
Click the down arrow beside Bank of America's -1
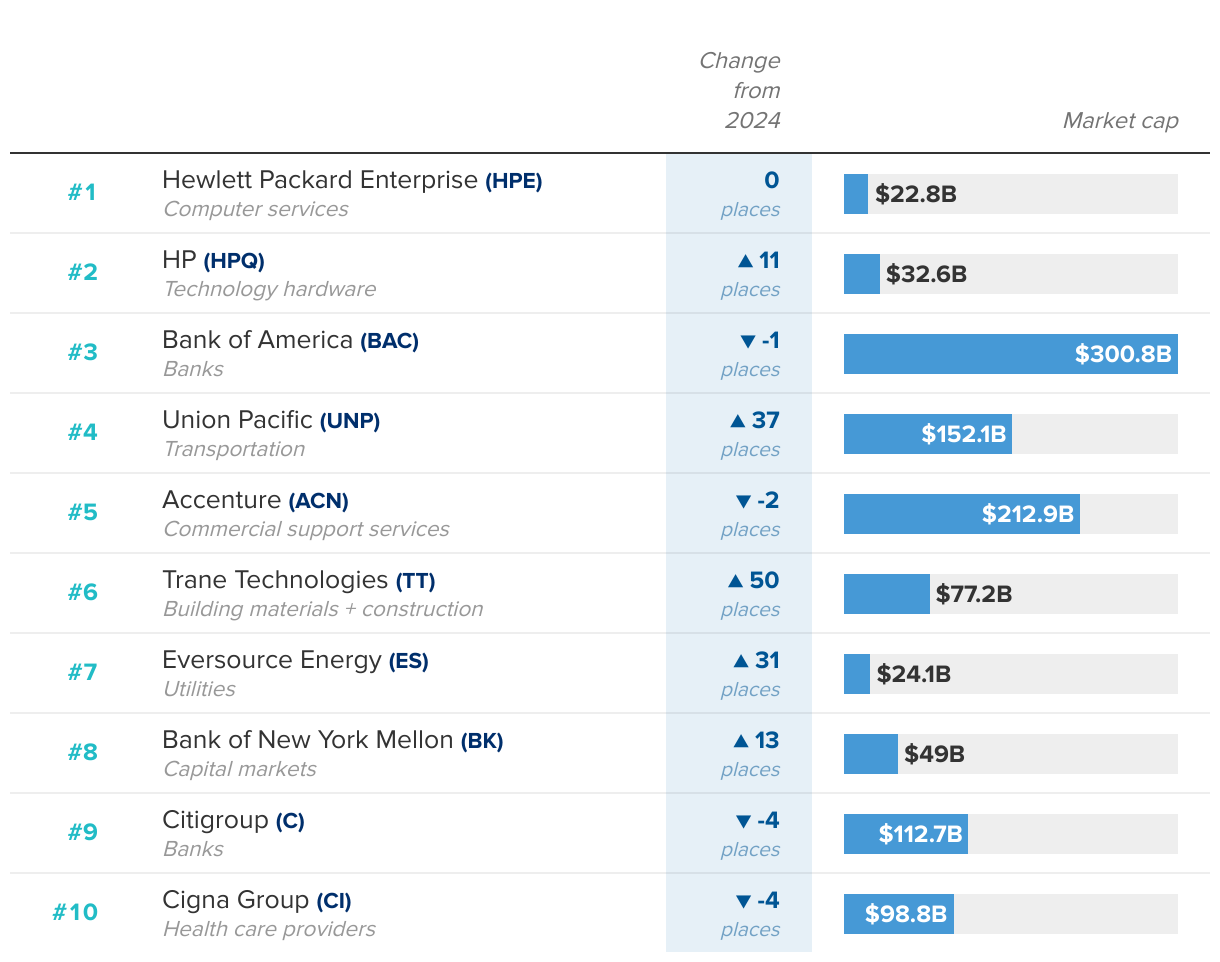747,342
